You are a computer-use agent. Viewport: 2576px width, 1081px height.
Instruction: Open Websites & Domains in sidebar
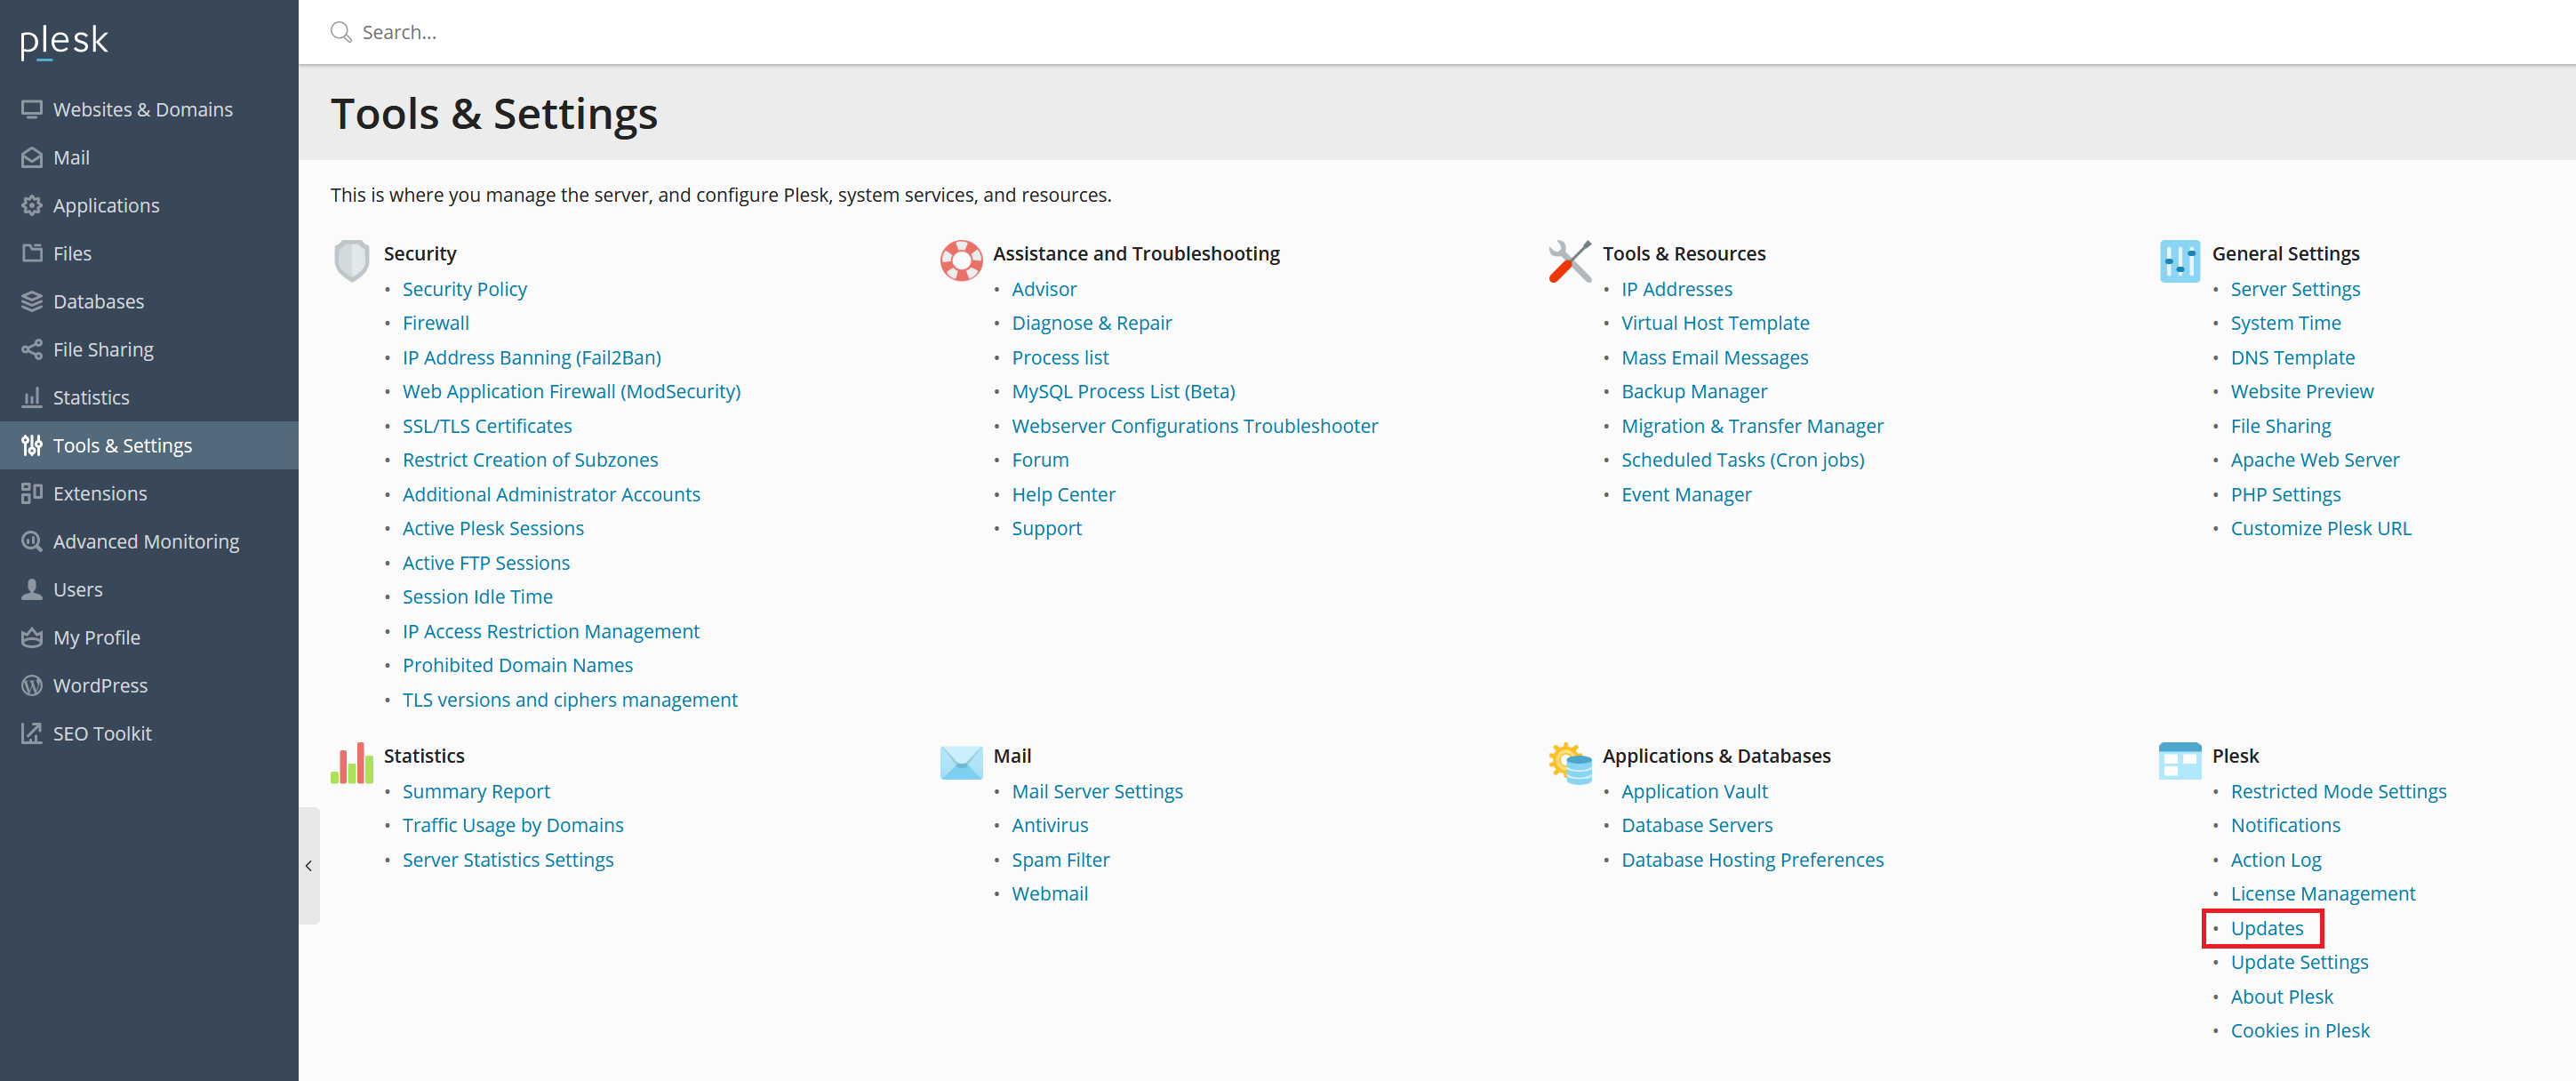coord(149,109)
